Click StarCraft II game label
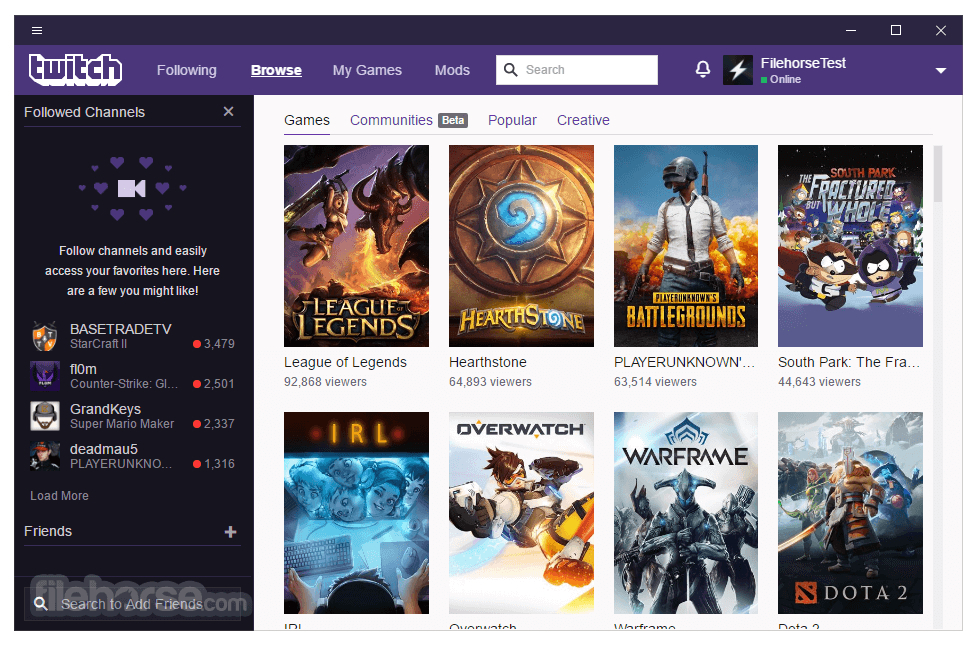979x647 pixels. coord(99,343)
